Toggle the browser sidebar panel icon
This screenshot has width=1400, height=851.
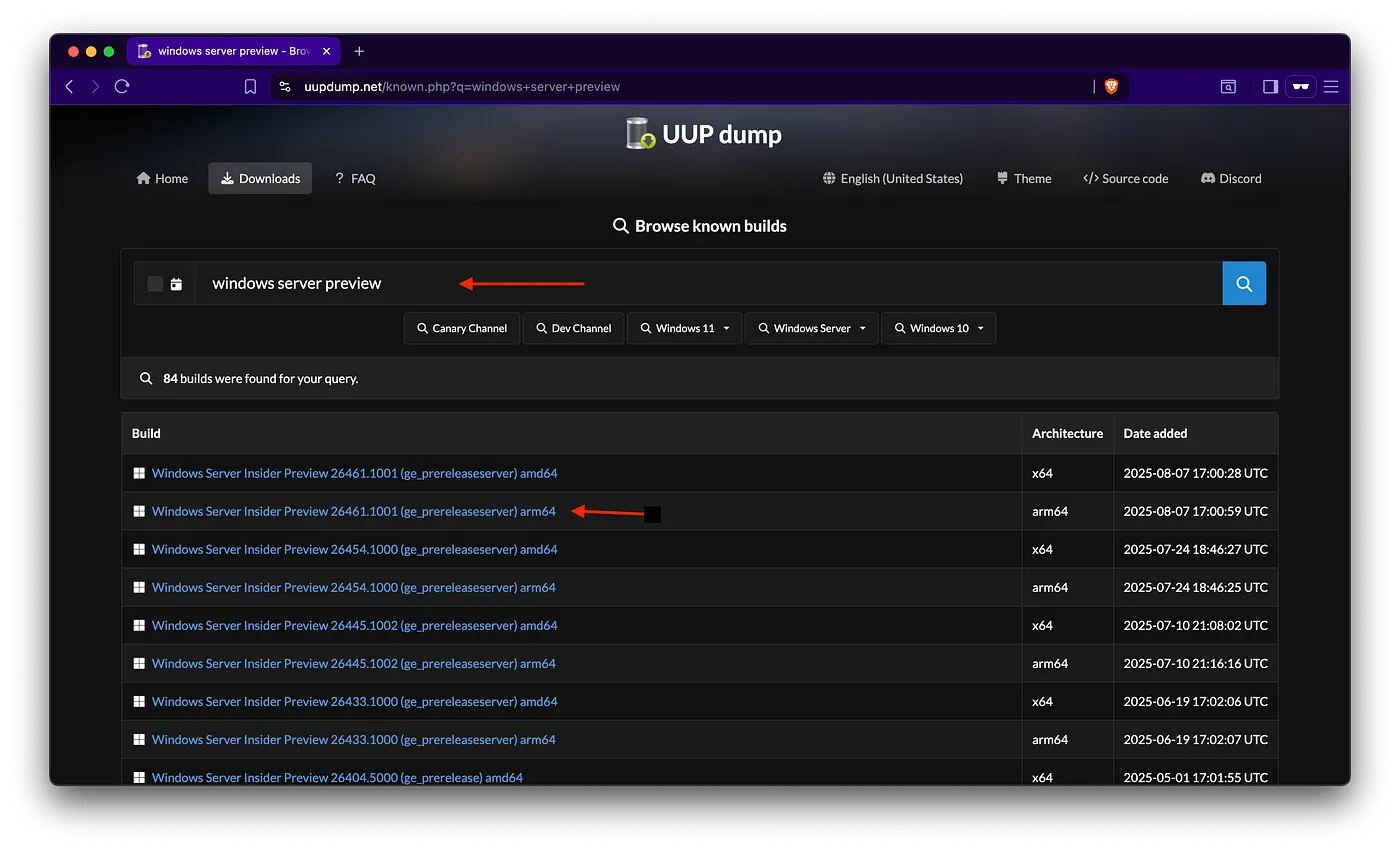click(1269, 86)
